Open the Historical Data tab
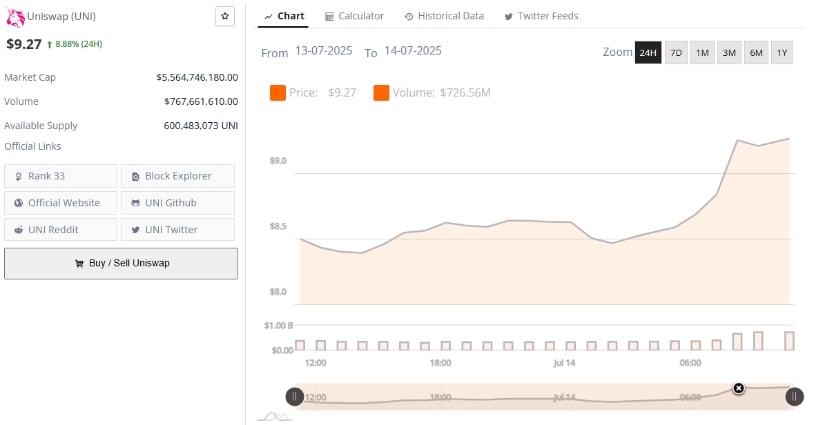 [x=444, y=16]
